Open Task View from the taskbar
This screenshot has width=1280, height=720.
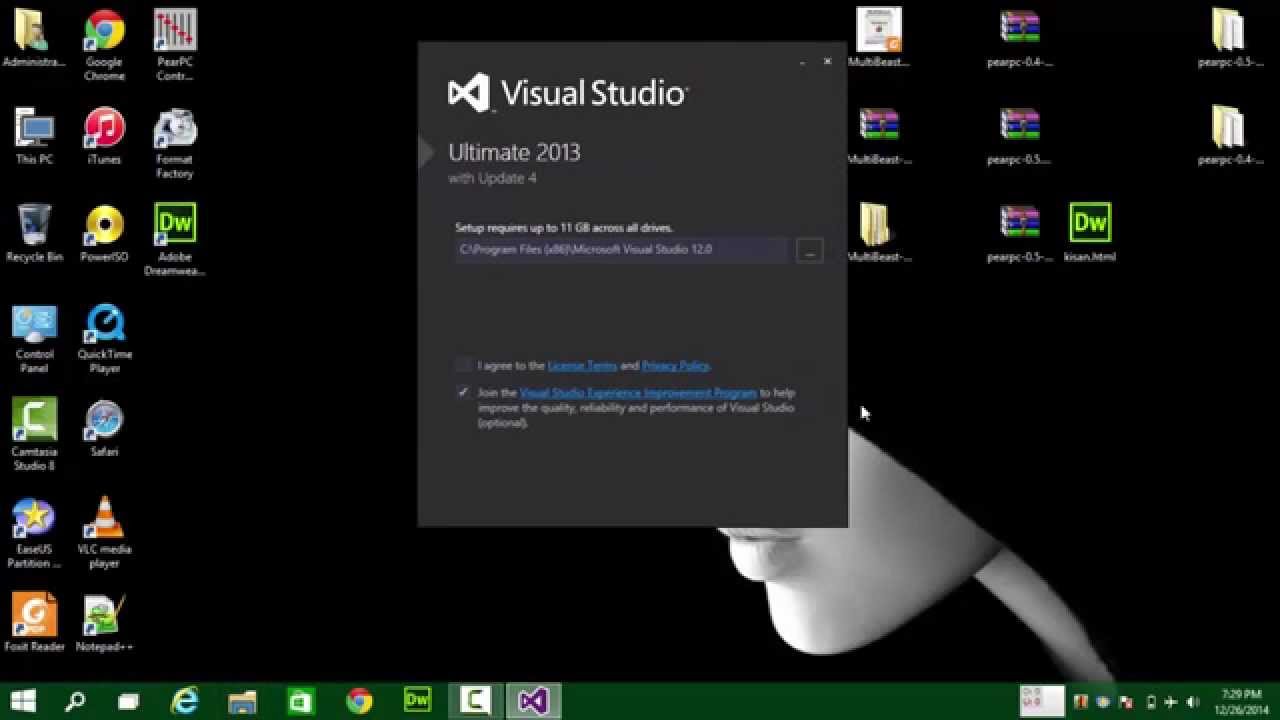click(128, 701)
